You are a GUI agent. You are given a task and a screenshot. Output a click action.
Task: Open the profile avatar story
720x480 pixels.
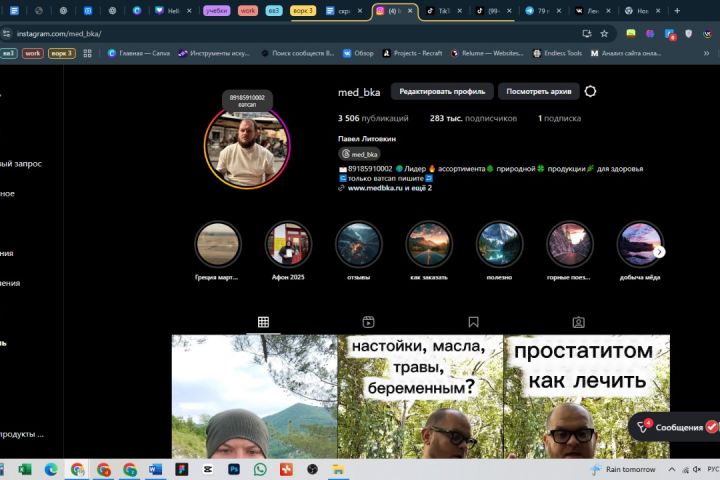(247, 147)
